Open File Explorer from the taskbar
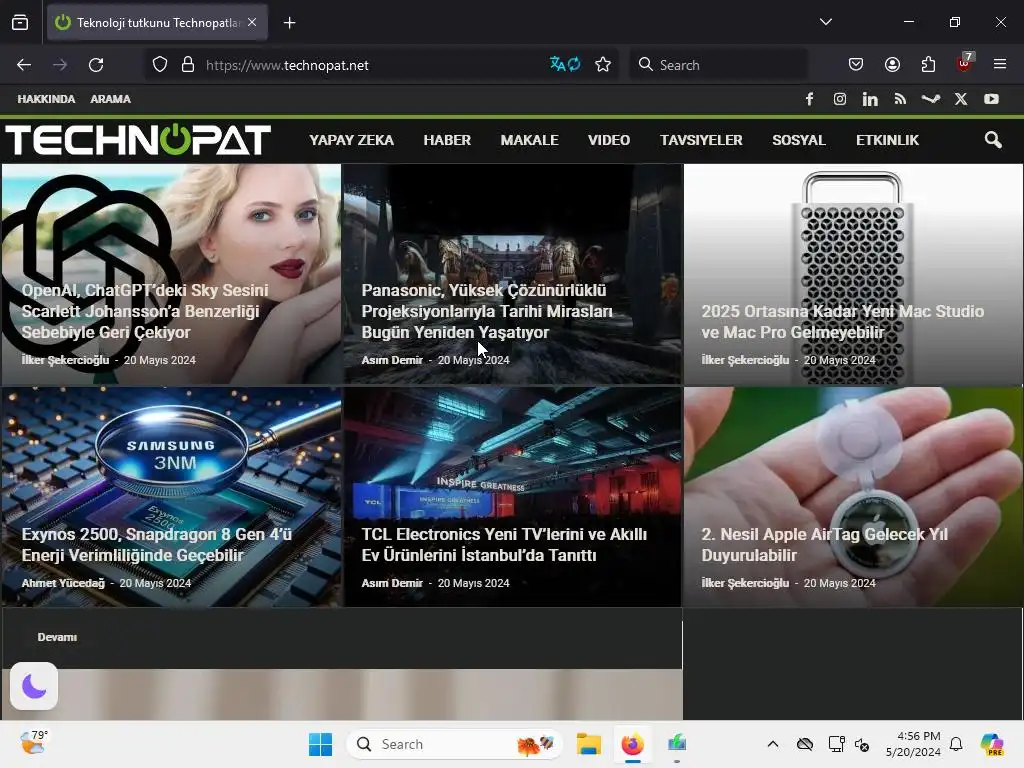The image size is (1024, 768). [588, 744]
